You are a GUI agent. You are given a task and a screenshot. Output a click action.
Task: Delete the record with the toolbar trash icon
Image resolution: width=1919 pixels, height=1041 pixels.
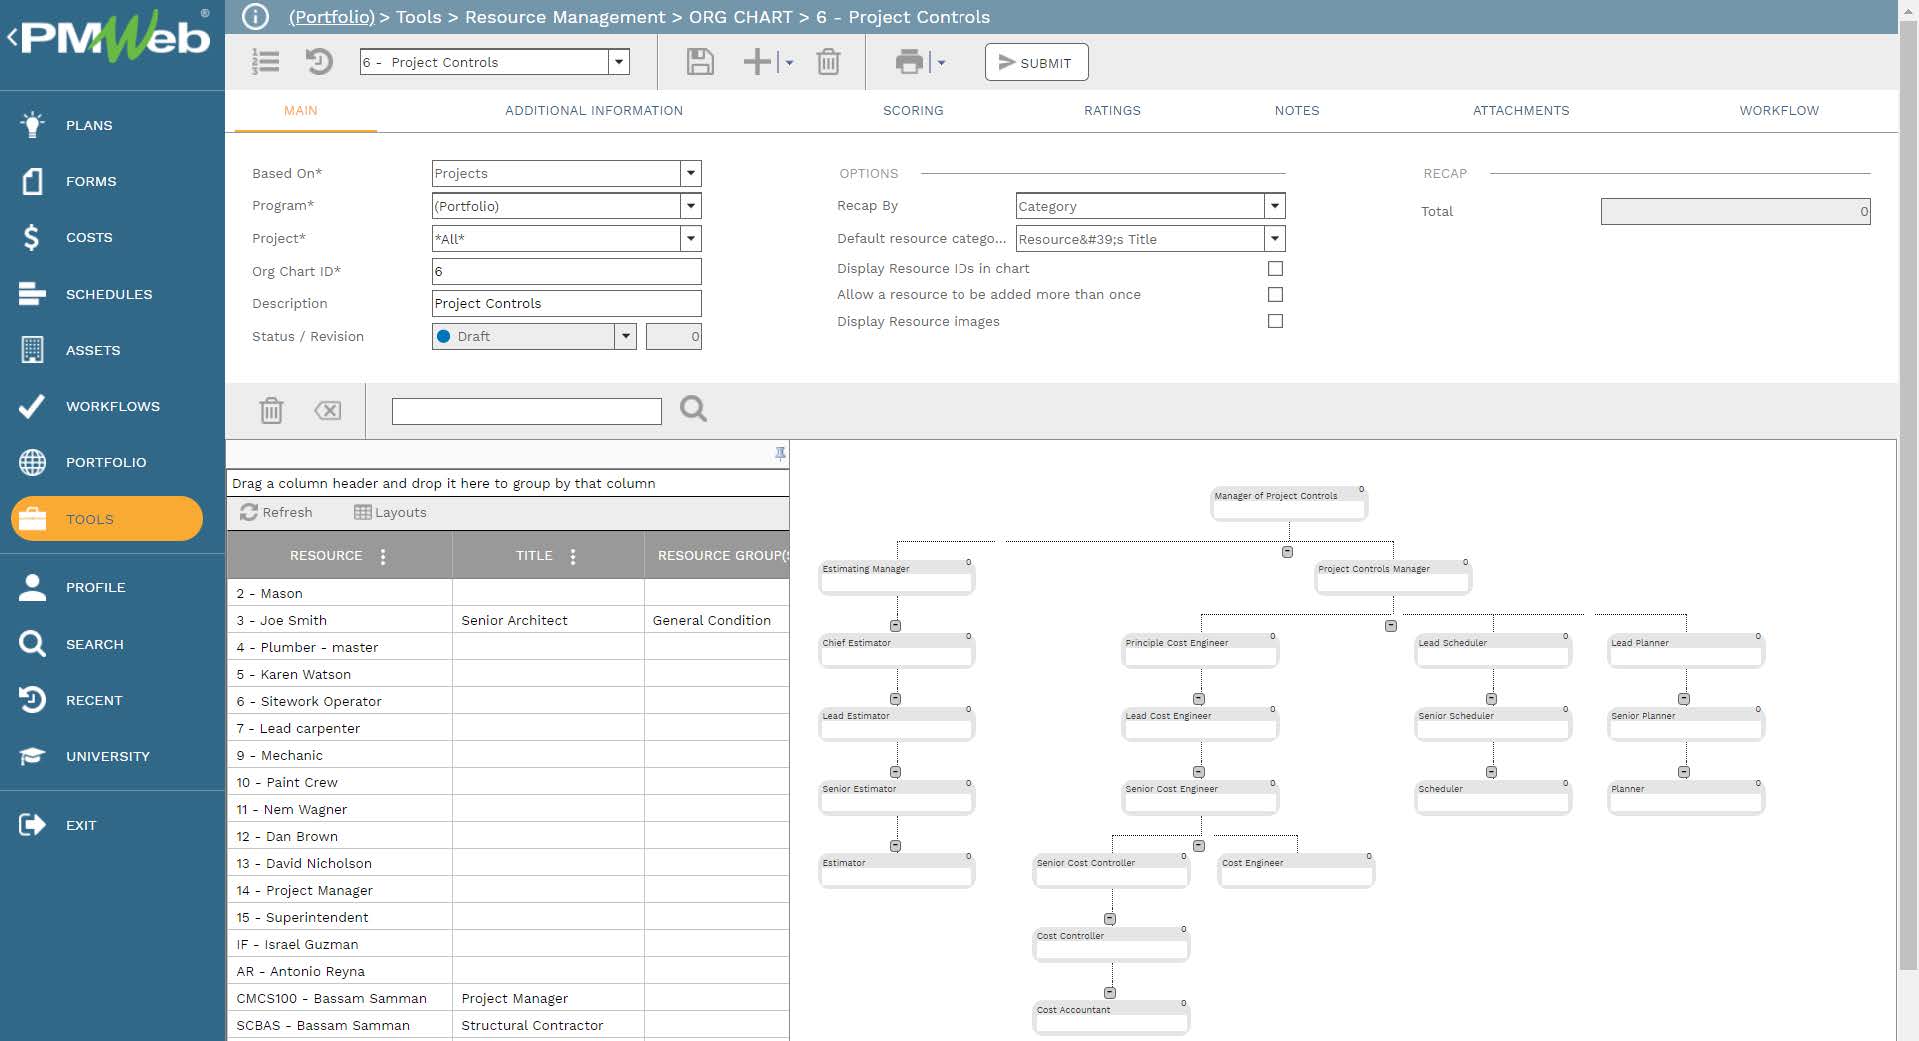[828, 62]
